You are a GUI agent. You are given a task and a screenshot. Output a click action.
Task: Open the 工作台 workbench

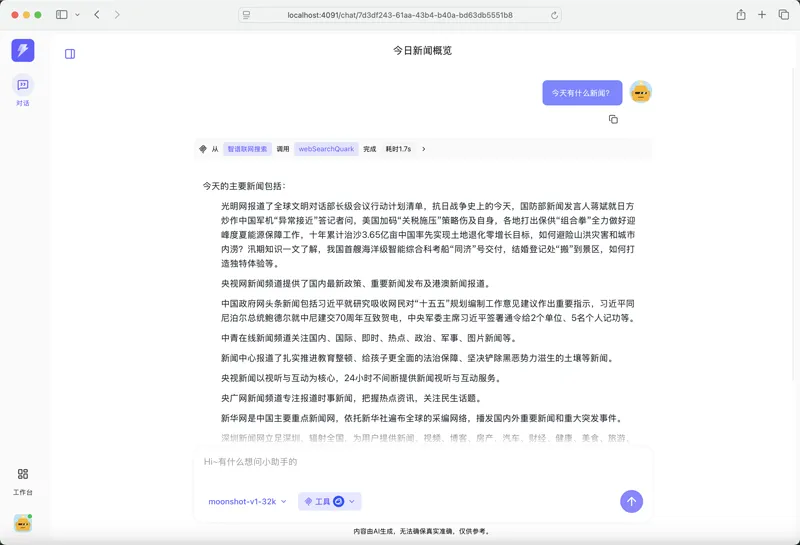(22, 479)
